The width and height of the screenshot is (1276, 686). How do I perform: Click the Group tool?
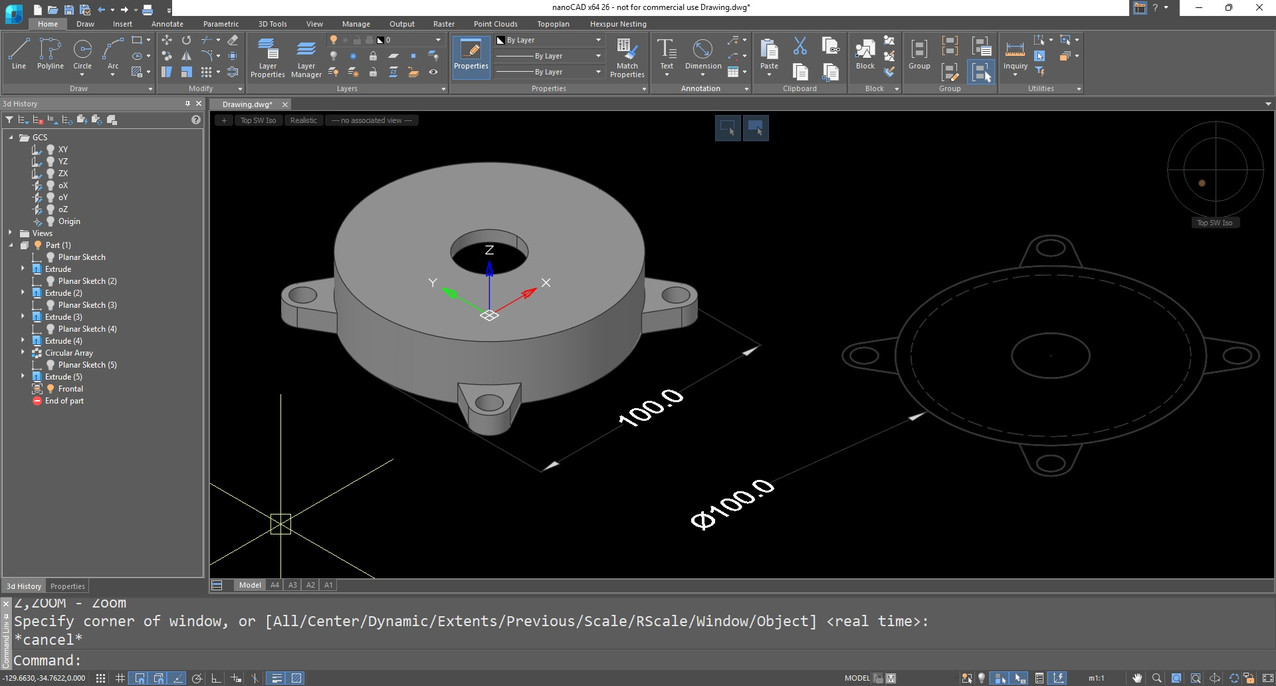click(919, 54)
